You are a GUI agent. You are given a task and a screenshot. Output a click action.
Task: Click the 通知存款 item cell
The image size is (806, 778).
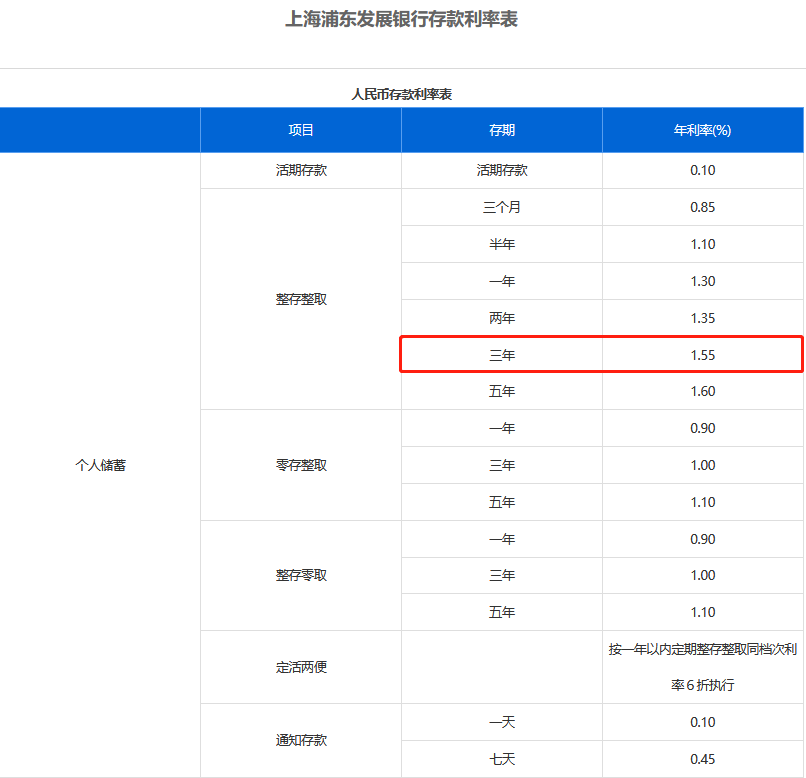tap(301, 740)
